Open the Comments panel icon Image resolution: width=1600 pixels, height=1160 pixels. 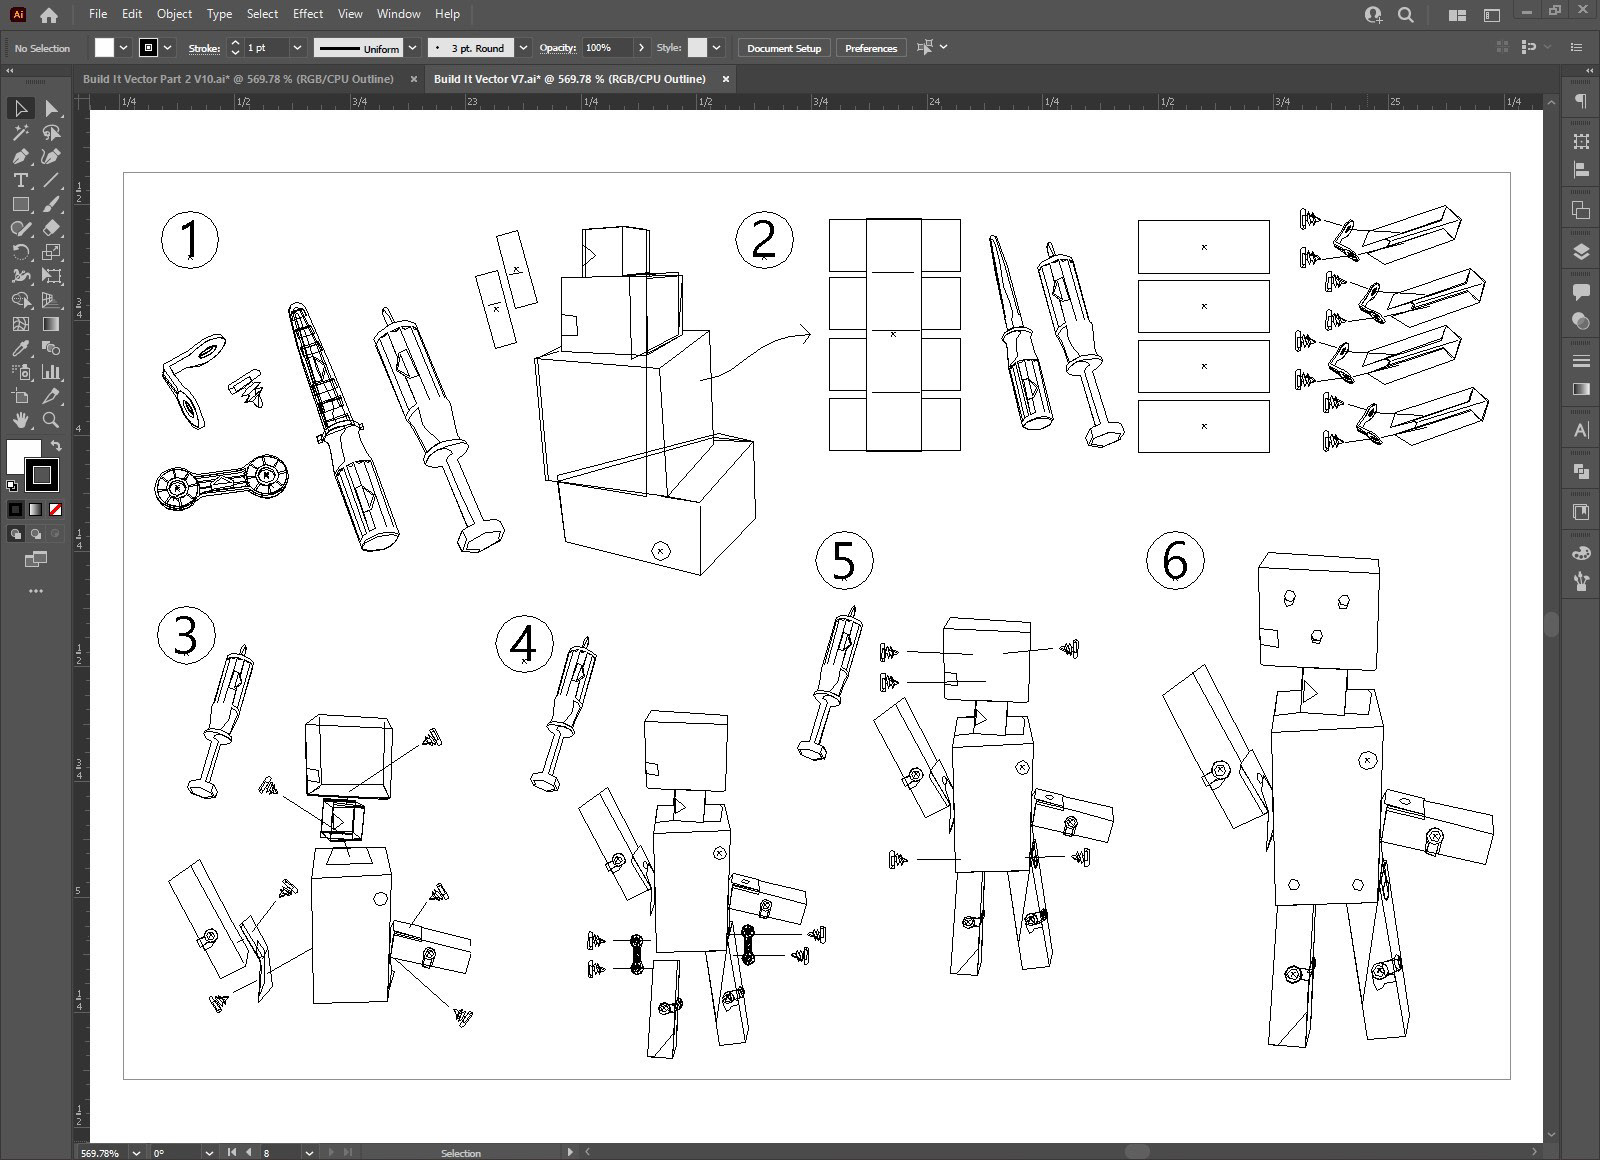(x=1581, y=292)
